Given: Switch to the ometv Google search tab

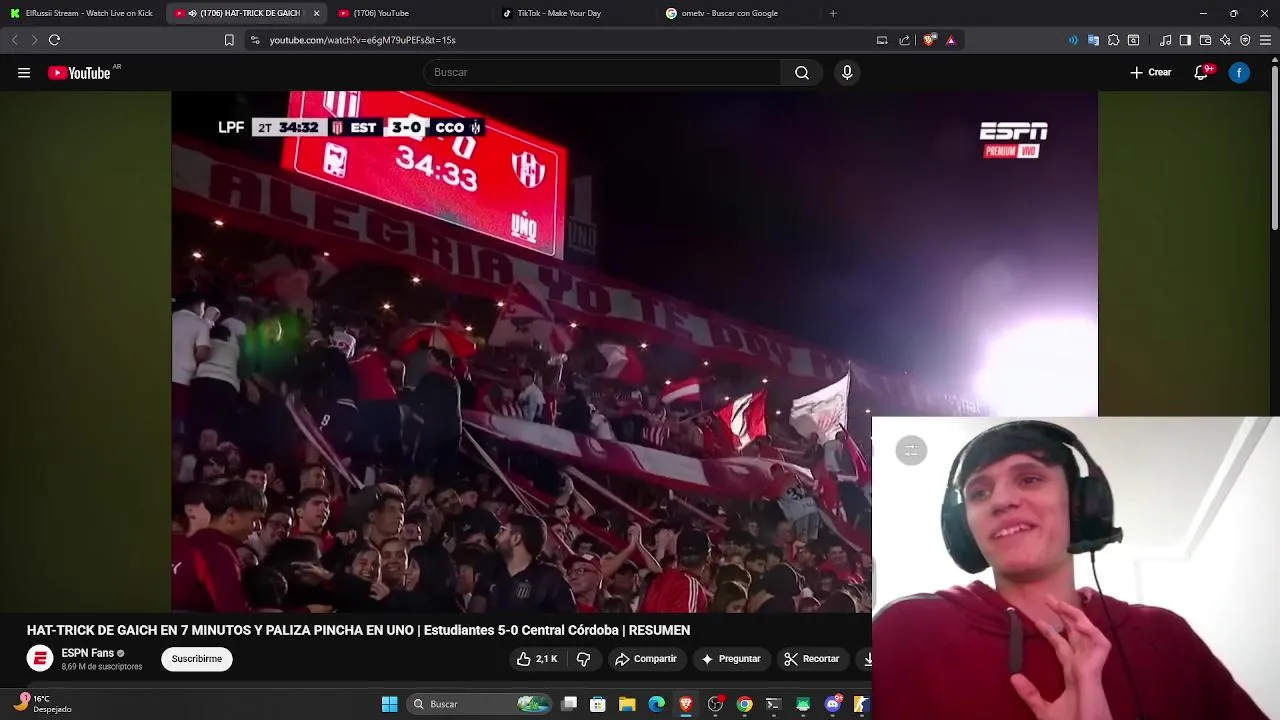Looking at the screenshot, I should pos(740,13).
